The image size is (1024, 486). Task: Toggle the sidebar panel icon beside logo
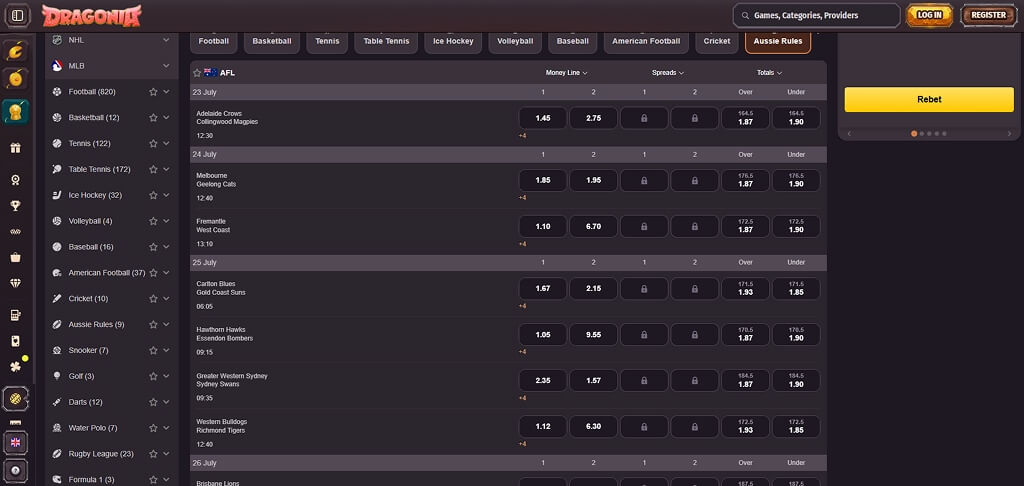(x=18, y=15)
